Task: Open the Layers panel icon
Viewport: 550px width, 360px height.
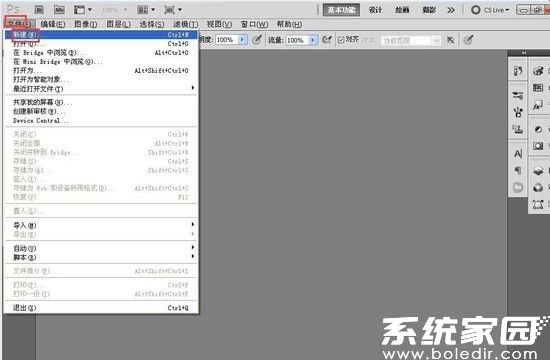Action: [x=538, y=171]
